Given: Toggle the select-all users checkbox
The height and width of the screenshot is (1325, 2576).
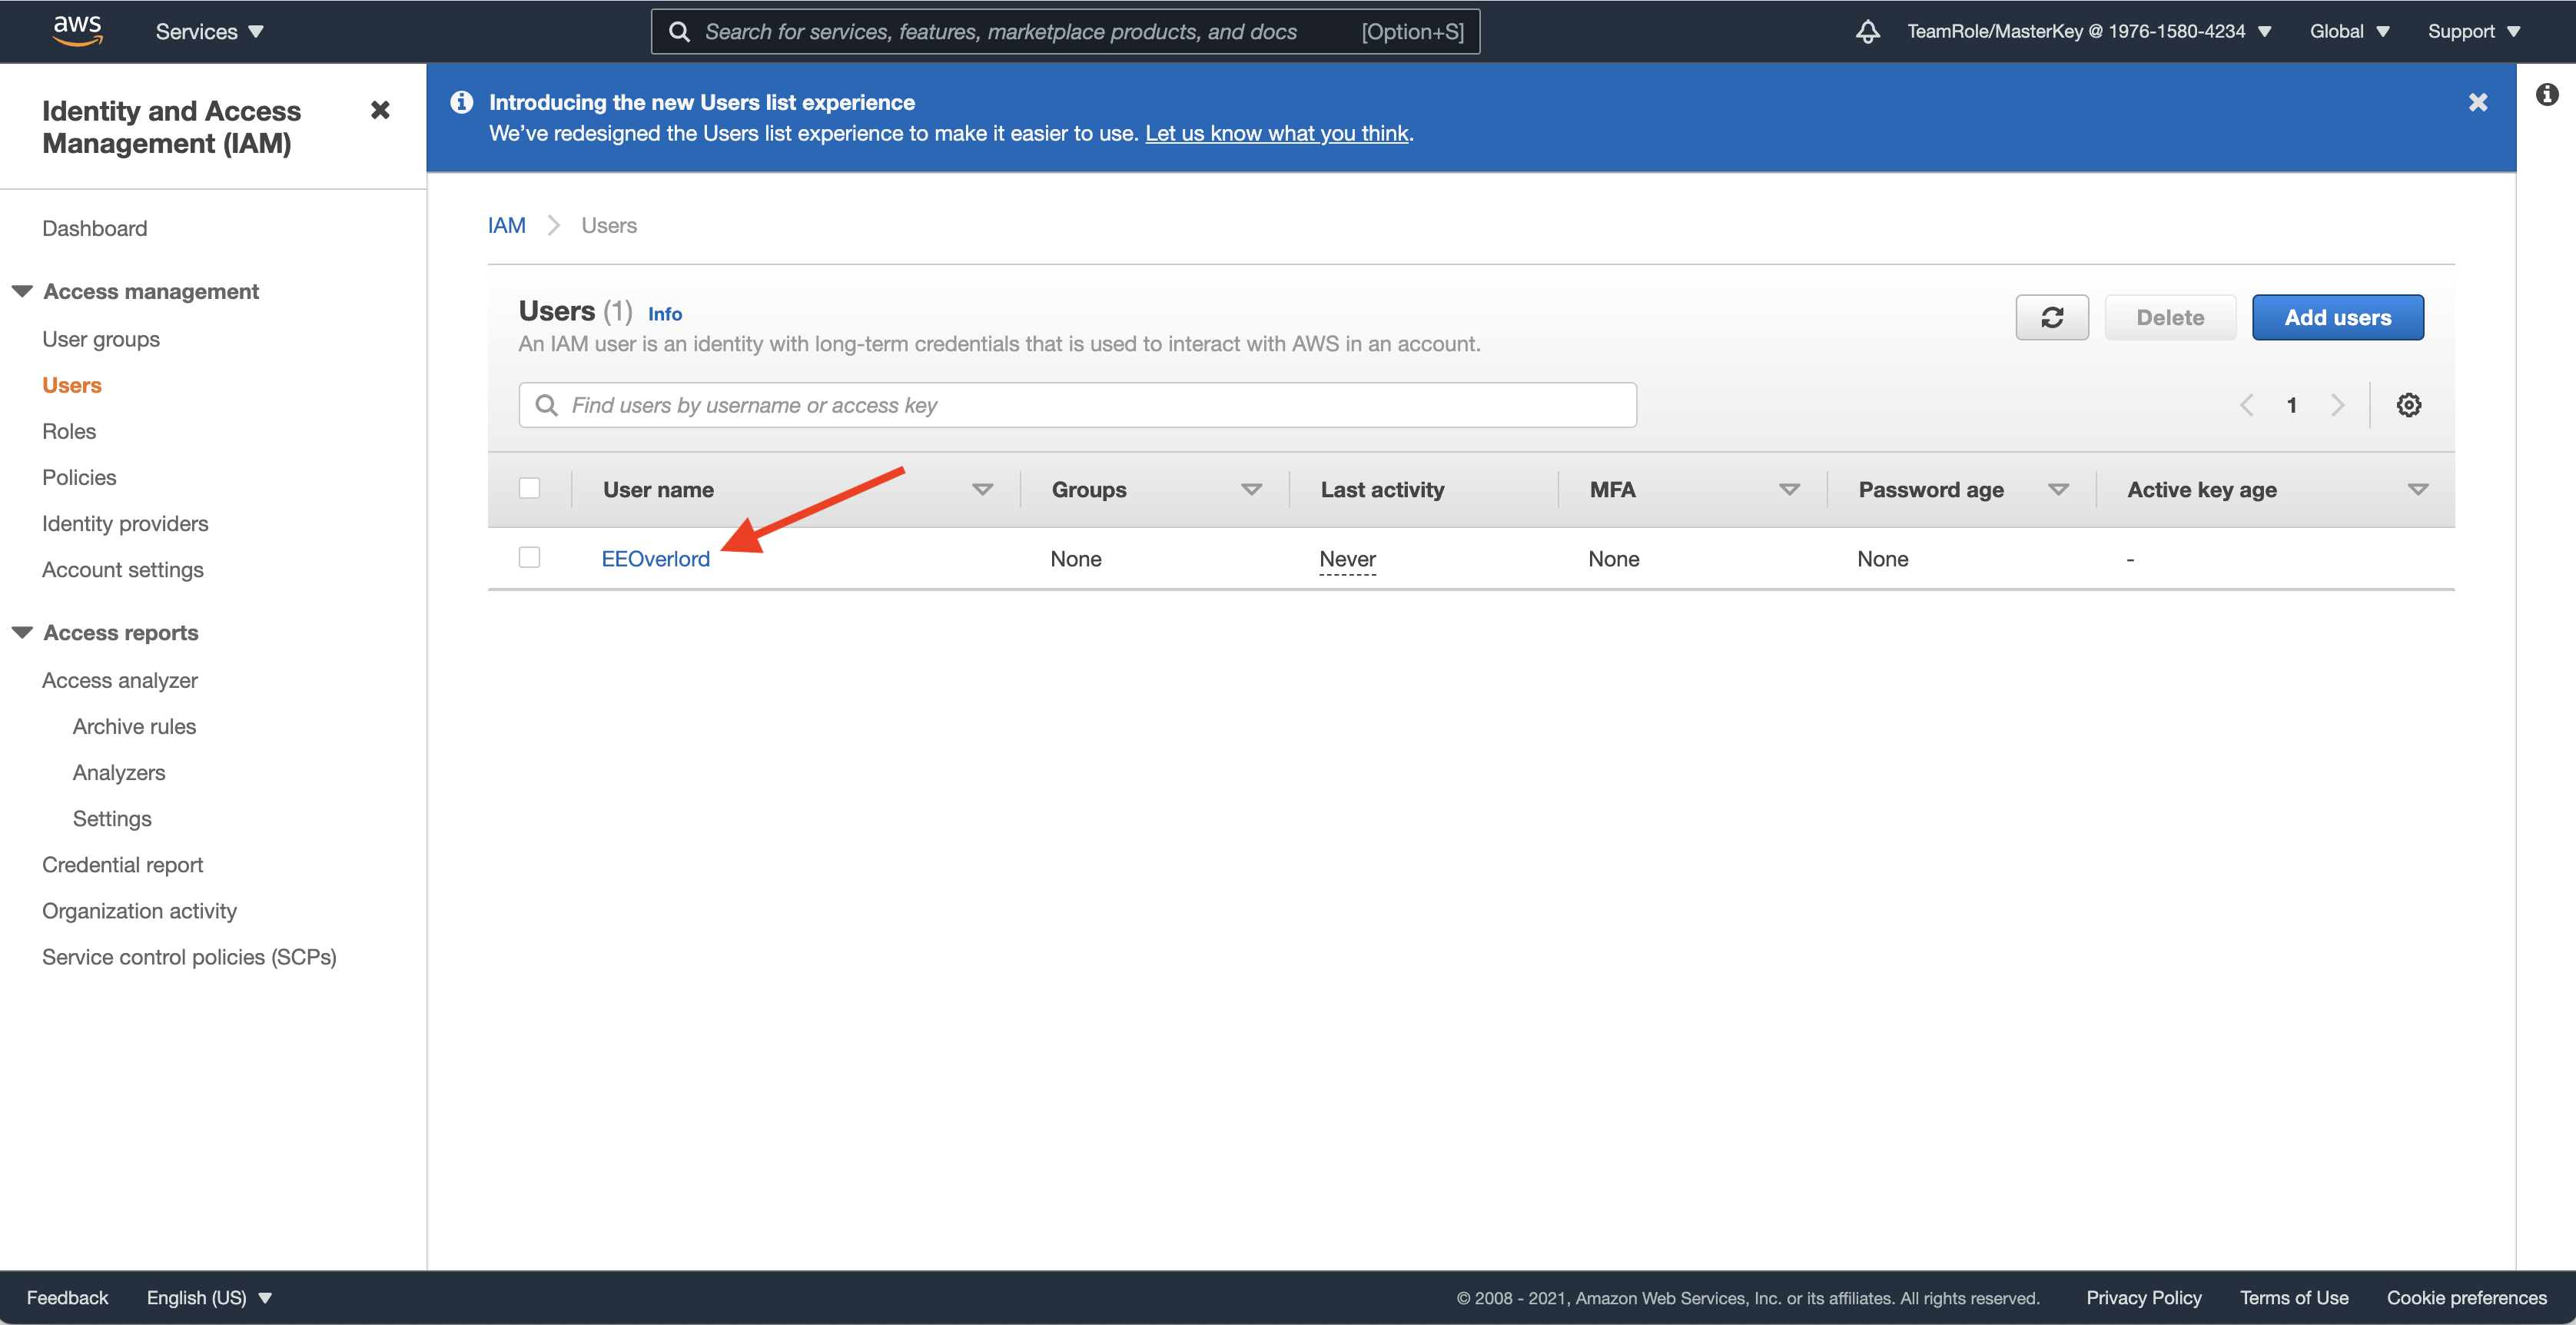Looking at the screenshot, I should point(529,488).
